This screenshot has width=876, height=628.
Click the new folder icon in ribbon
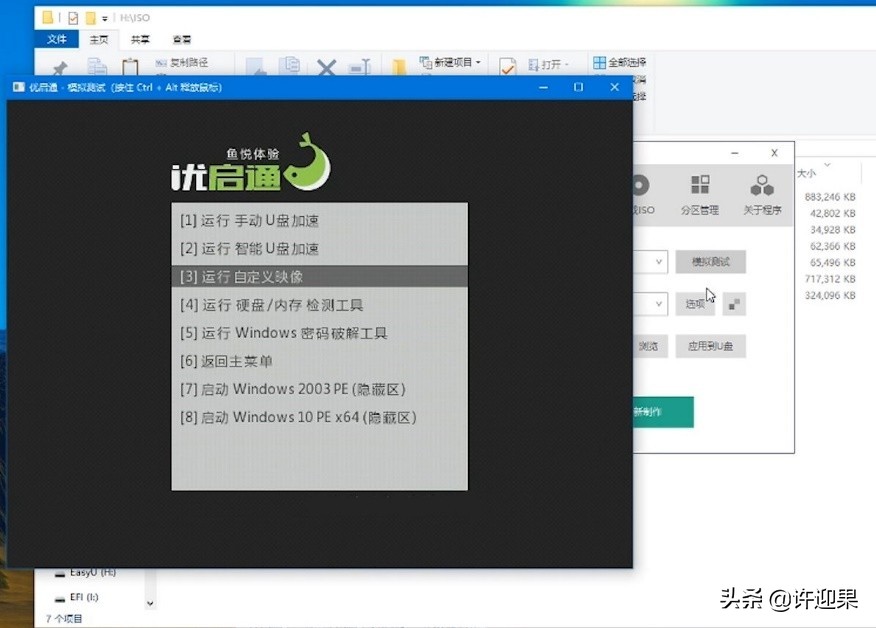pyautogui.click(x=399, y=67)
